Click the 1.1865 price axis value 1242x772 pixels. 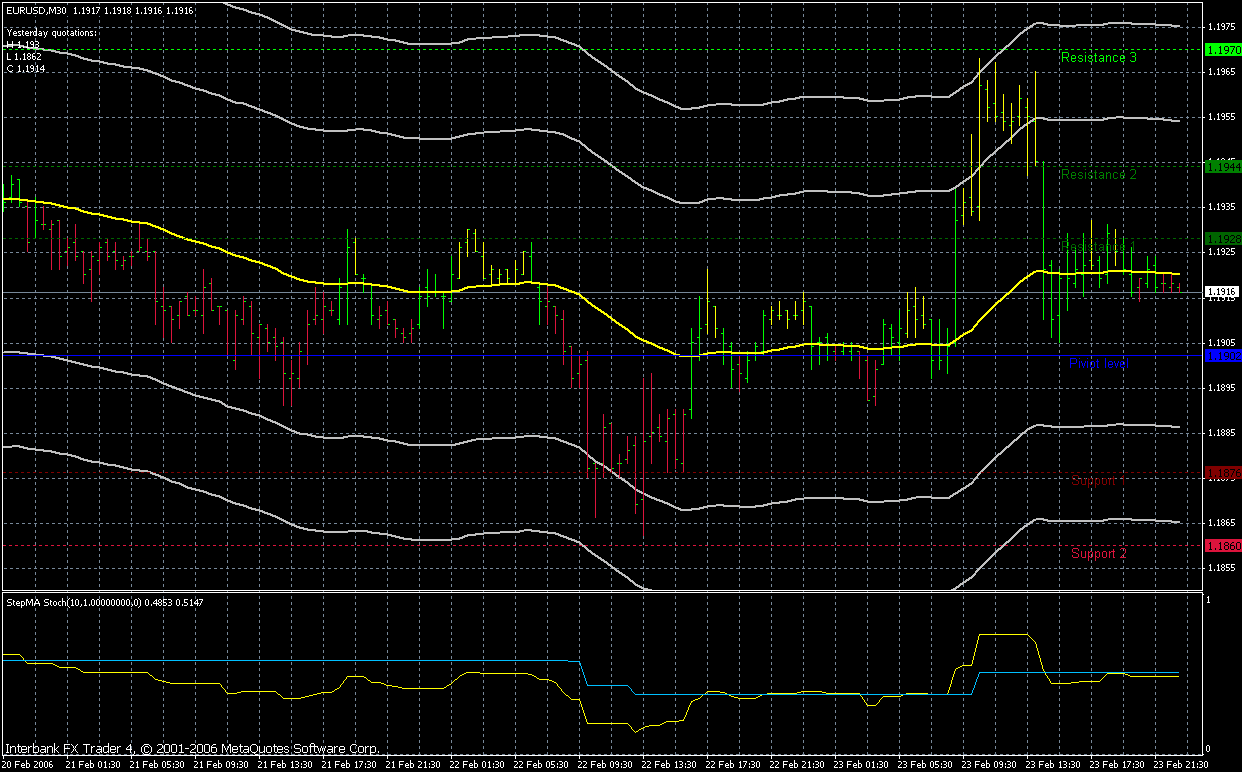(x=1223, y=523)
